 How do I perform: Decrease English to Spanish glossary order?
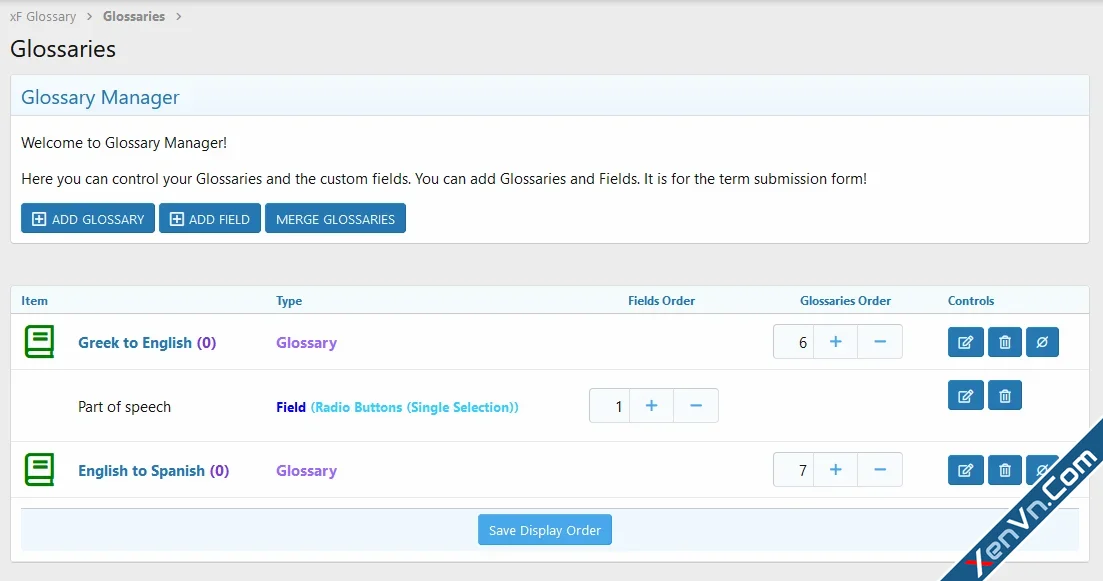[879, 470]
